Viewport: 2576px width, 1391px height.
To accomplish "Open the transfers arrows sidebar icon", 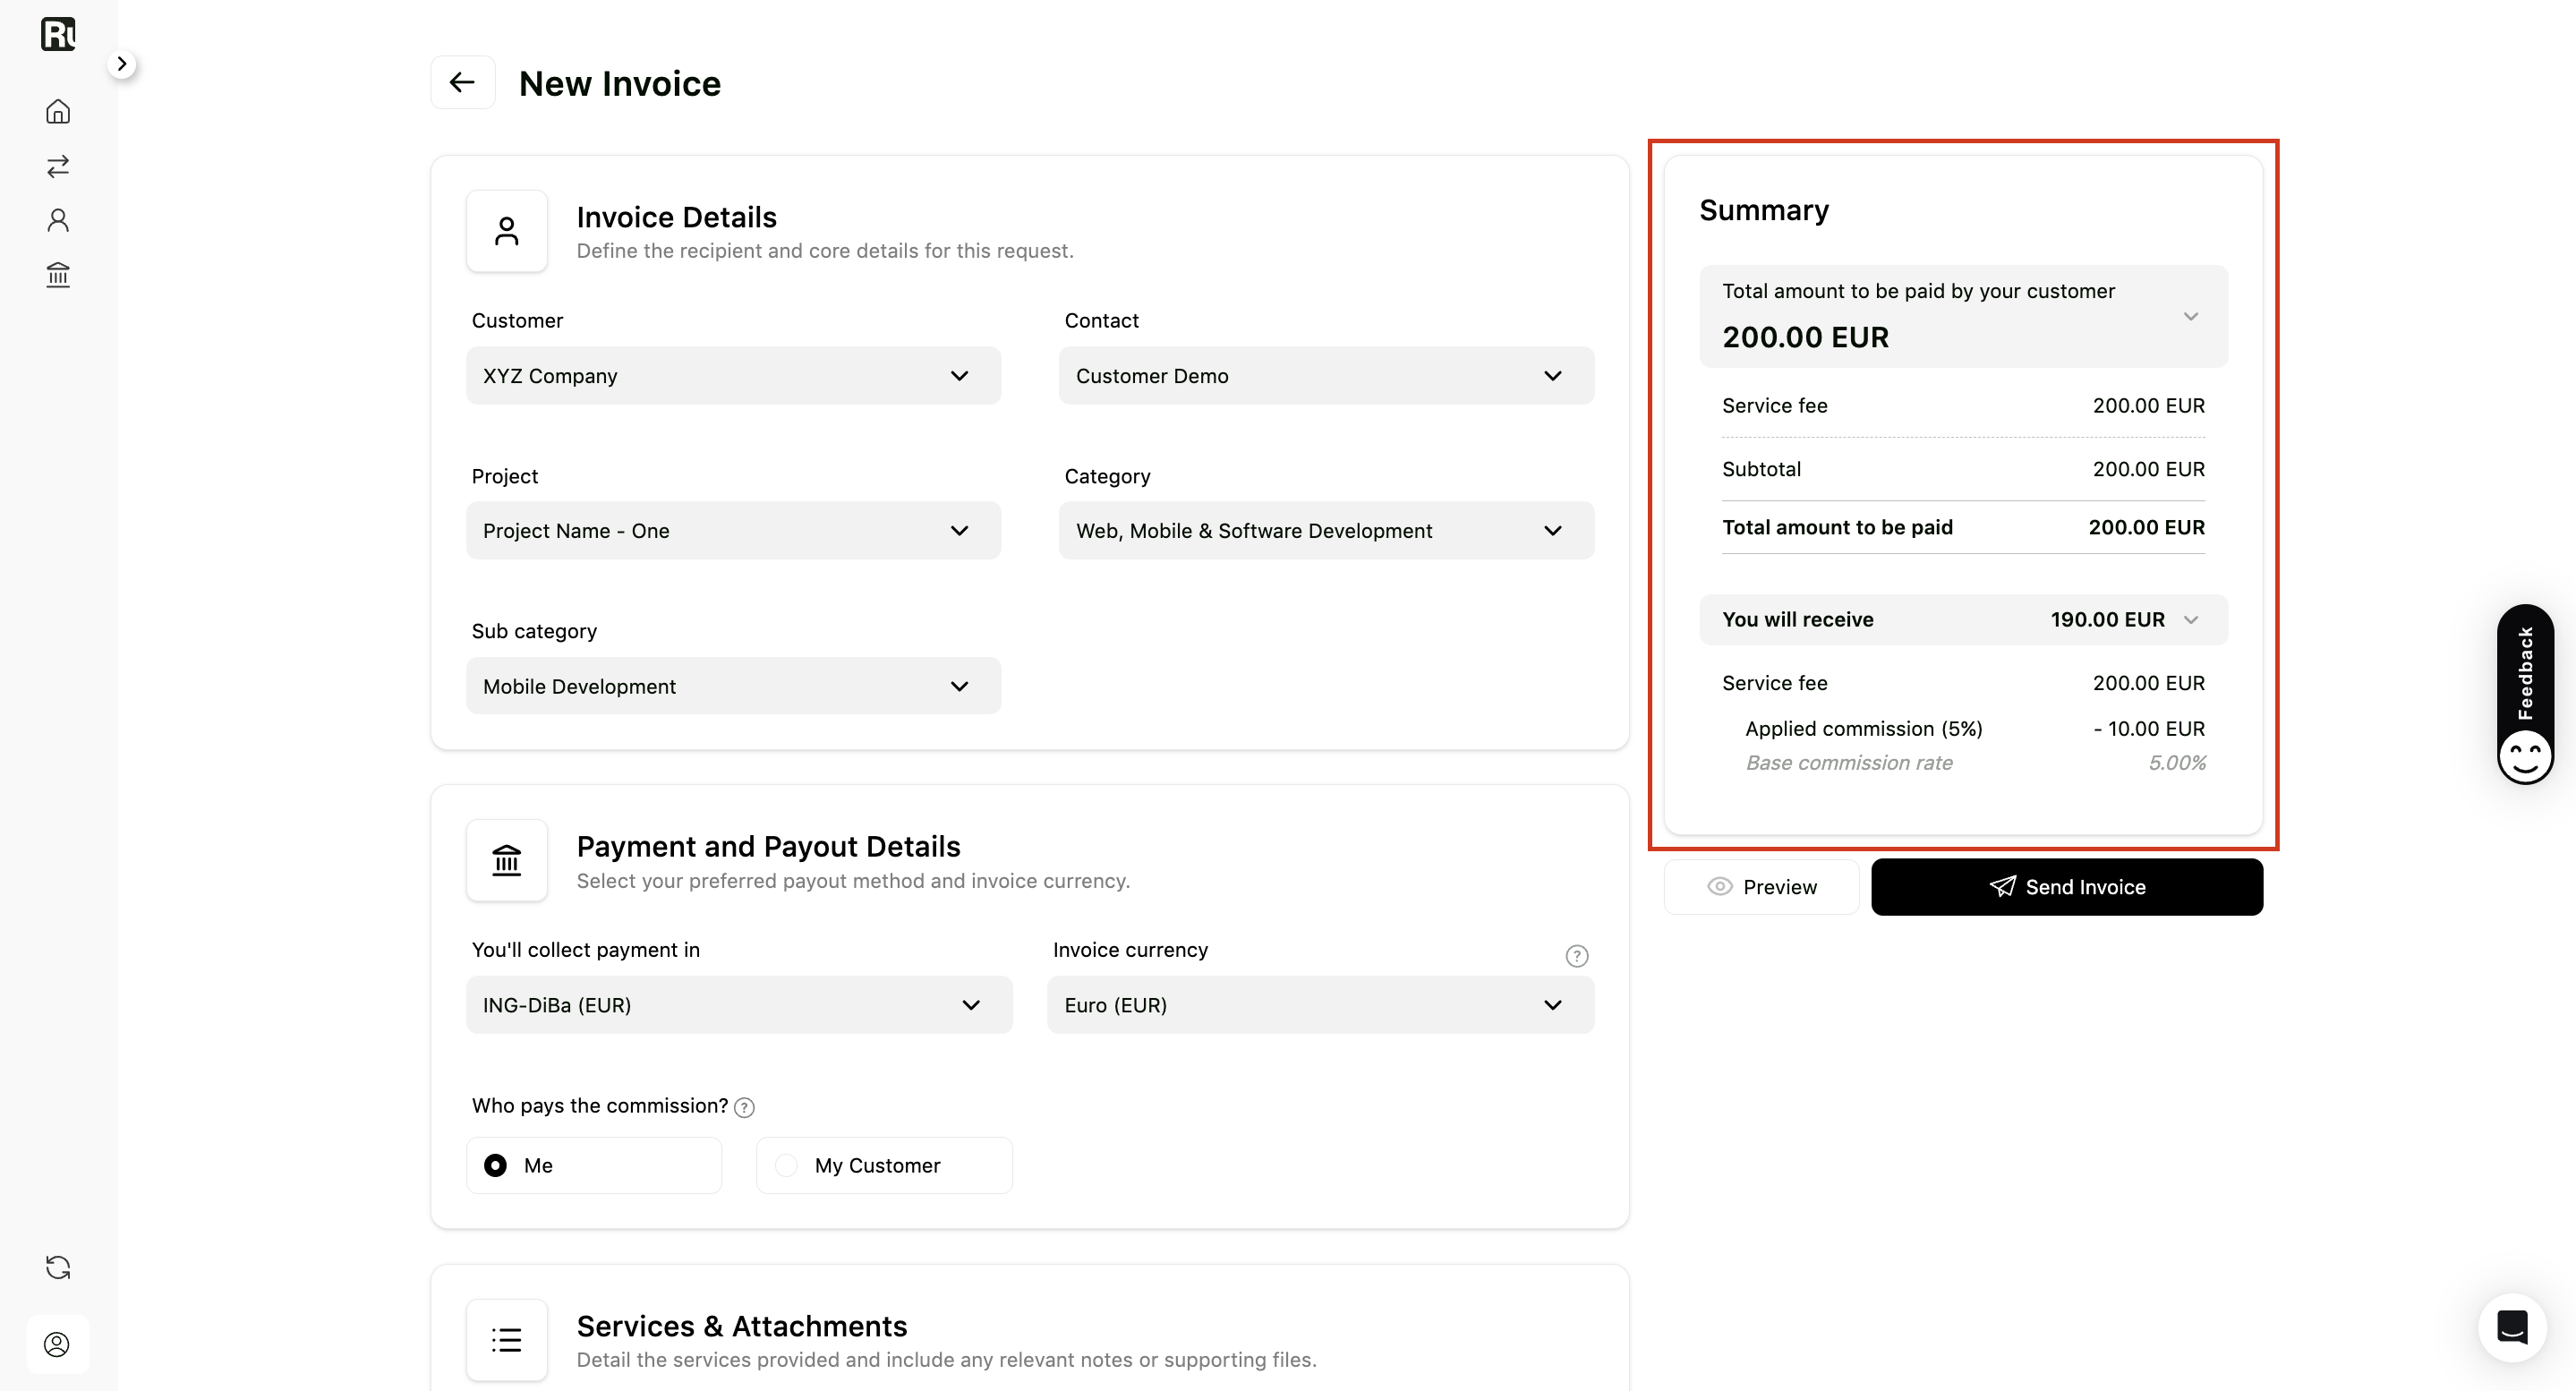I will click(58, 166).
